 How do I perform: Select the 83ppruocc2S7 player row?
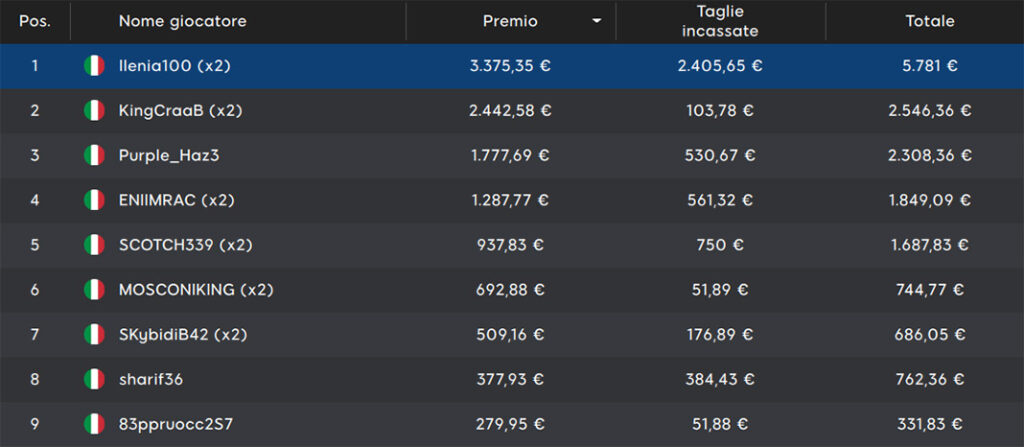click(512, 424)
